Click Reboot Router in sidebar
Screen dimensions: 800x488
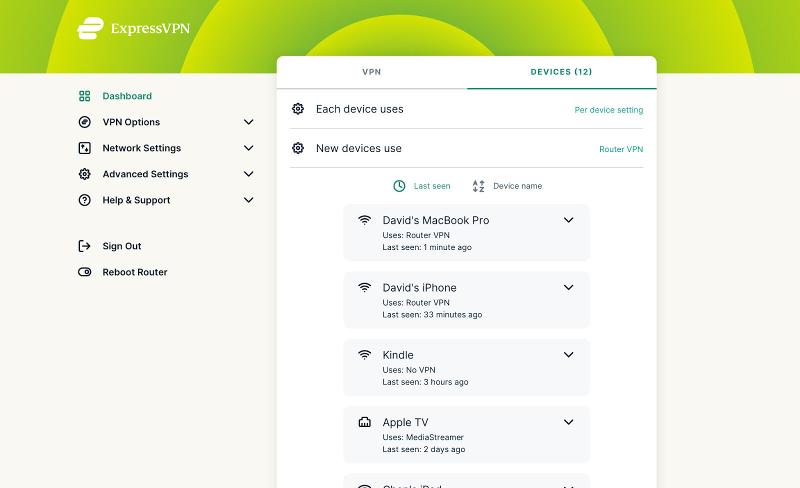pos(135,272)
